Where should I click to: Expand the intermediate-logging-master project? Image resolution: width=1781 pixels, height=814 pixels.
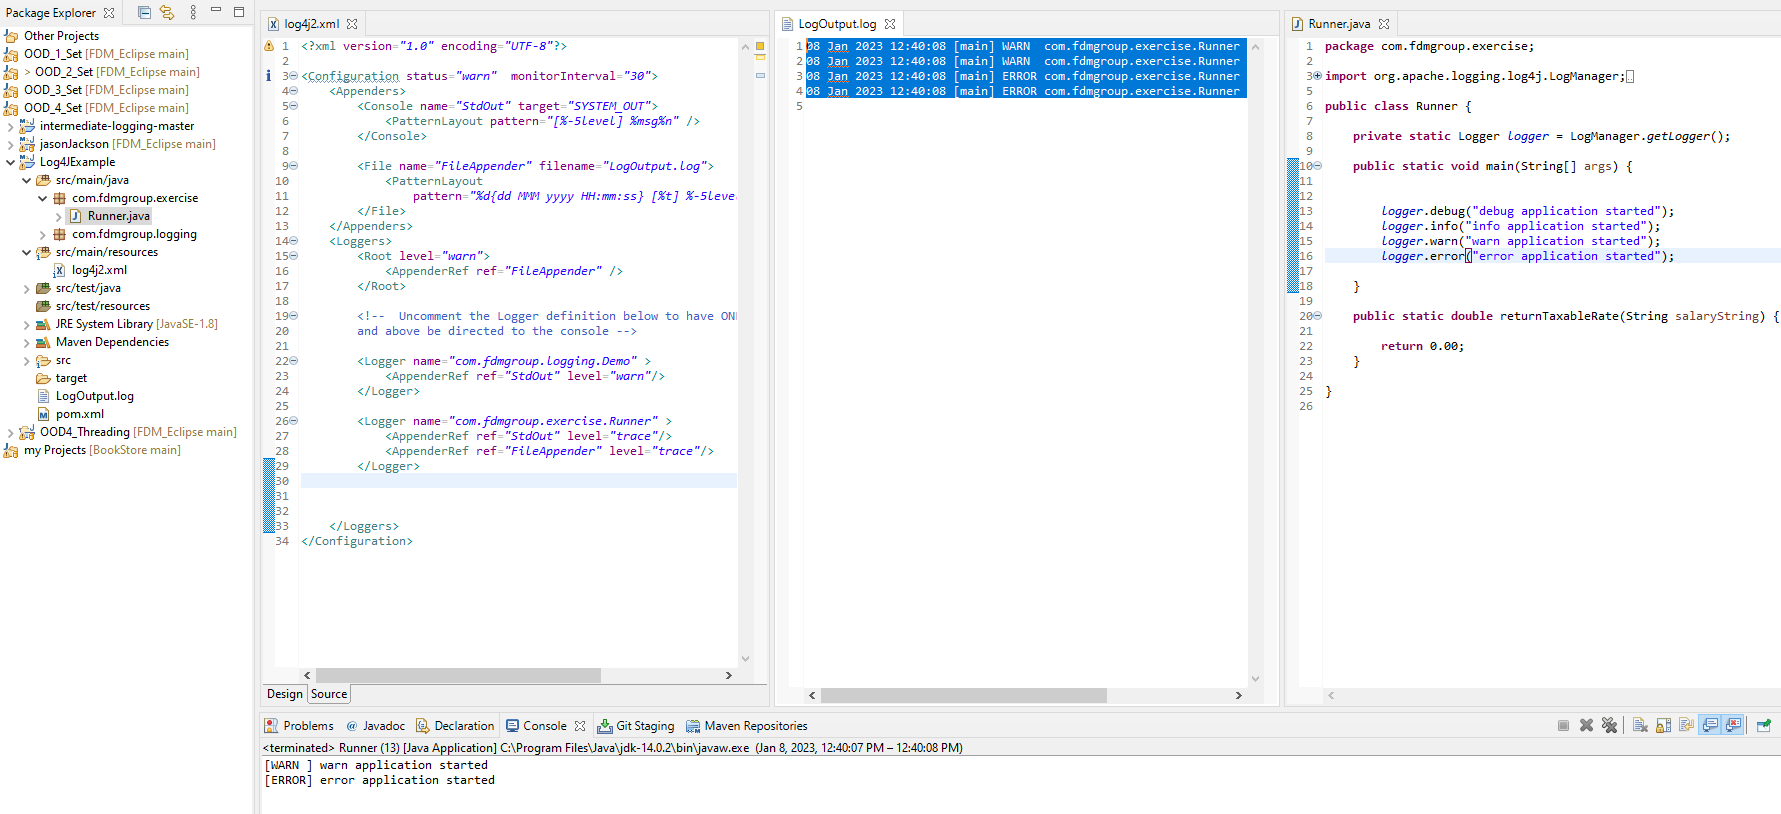(x=11, y=126)
